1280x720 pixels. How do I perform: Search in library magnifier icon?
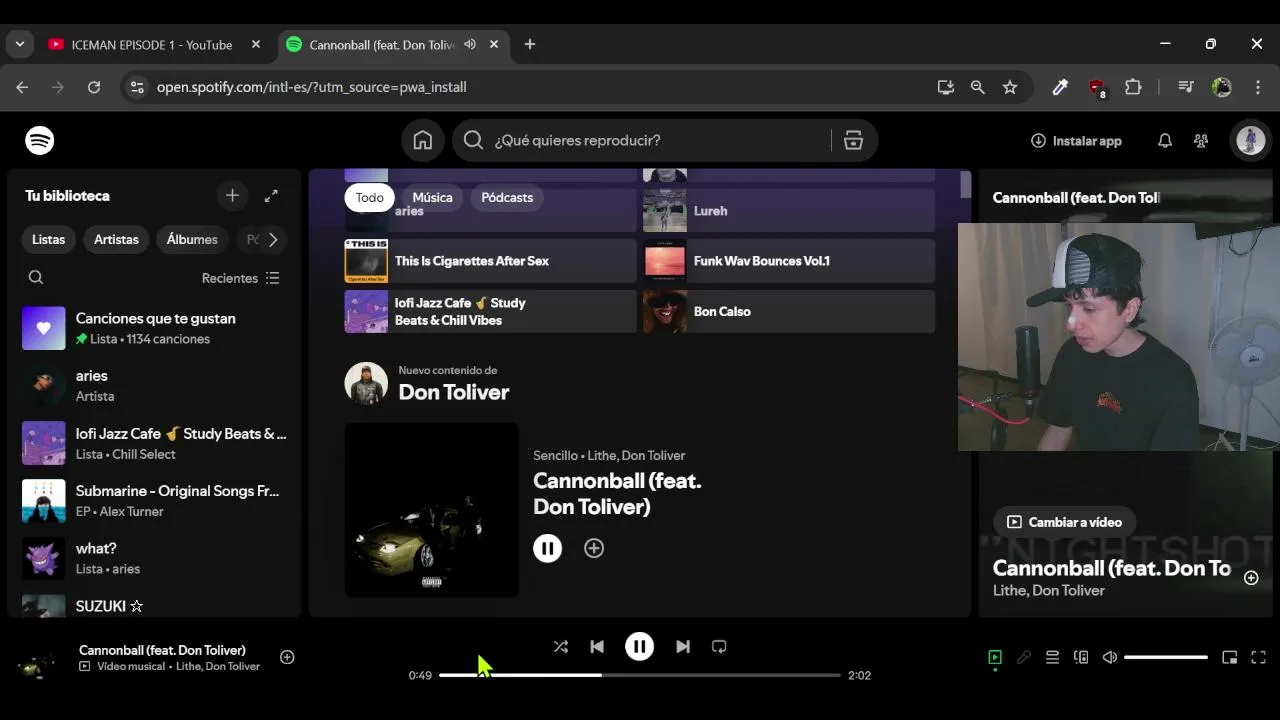36,277
